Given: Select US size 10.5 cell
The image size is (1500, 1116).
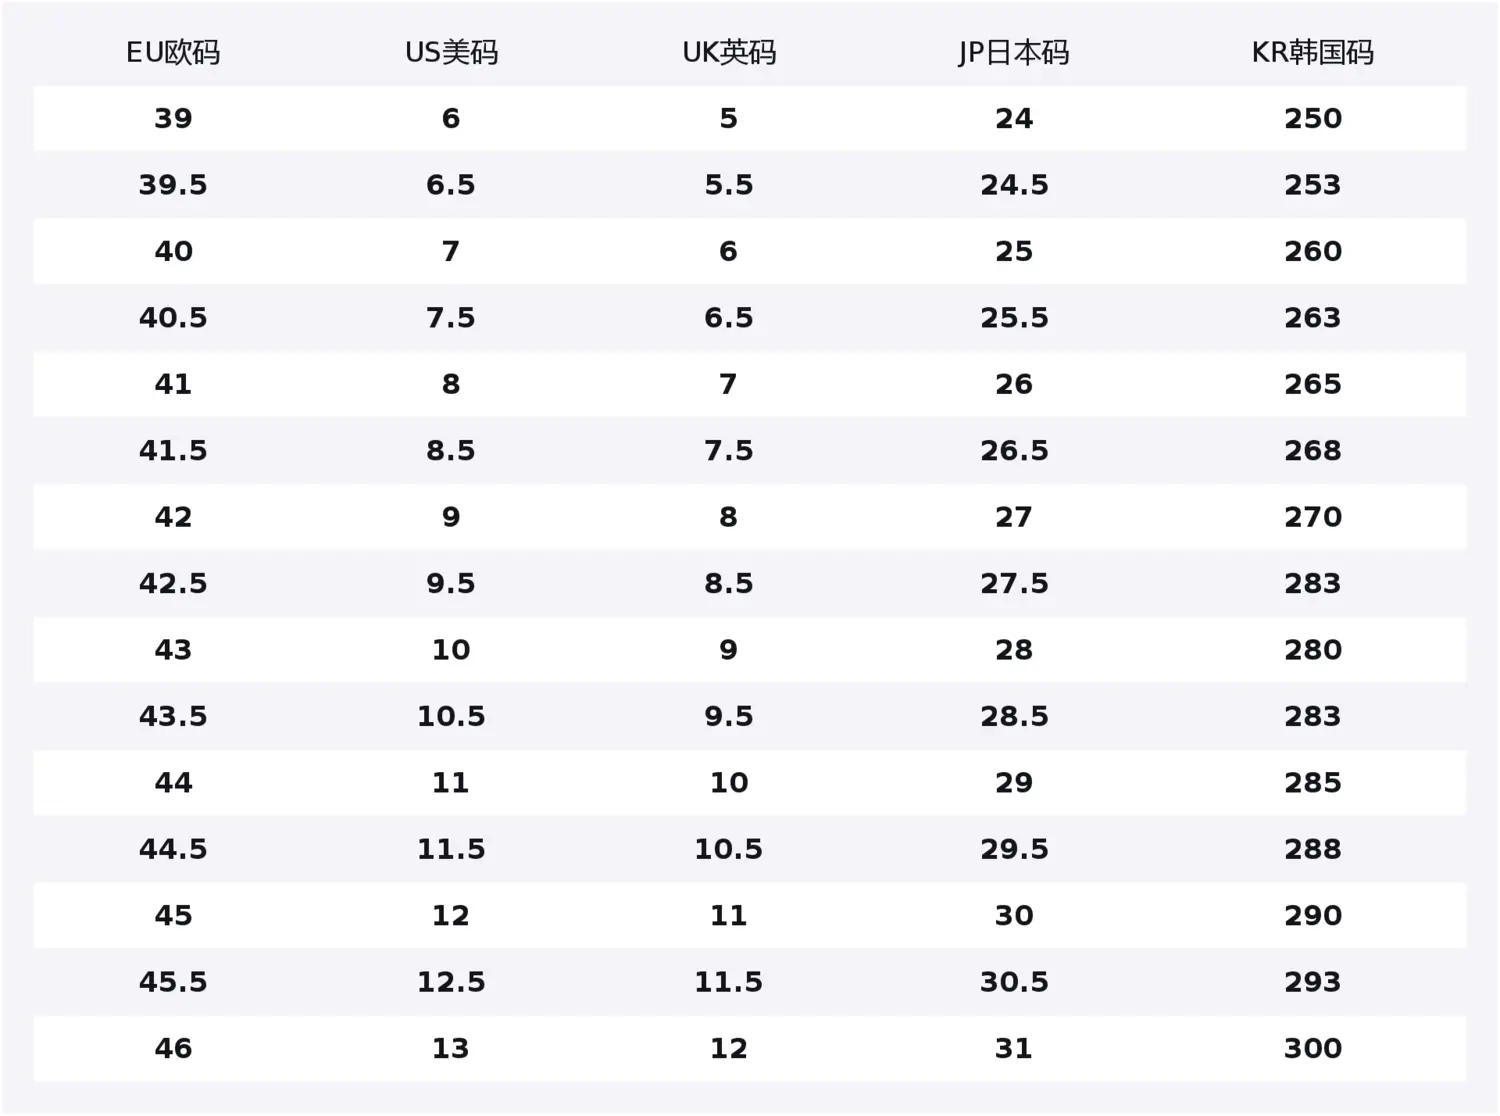Looking at the screenshot, I should tap(451, 716).
